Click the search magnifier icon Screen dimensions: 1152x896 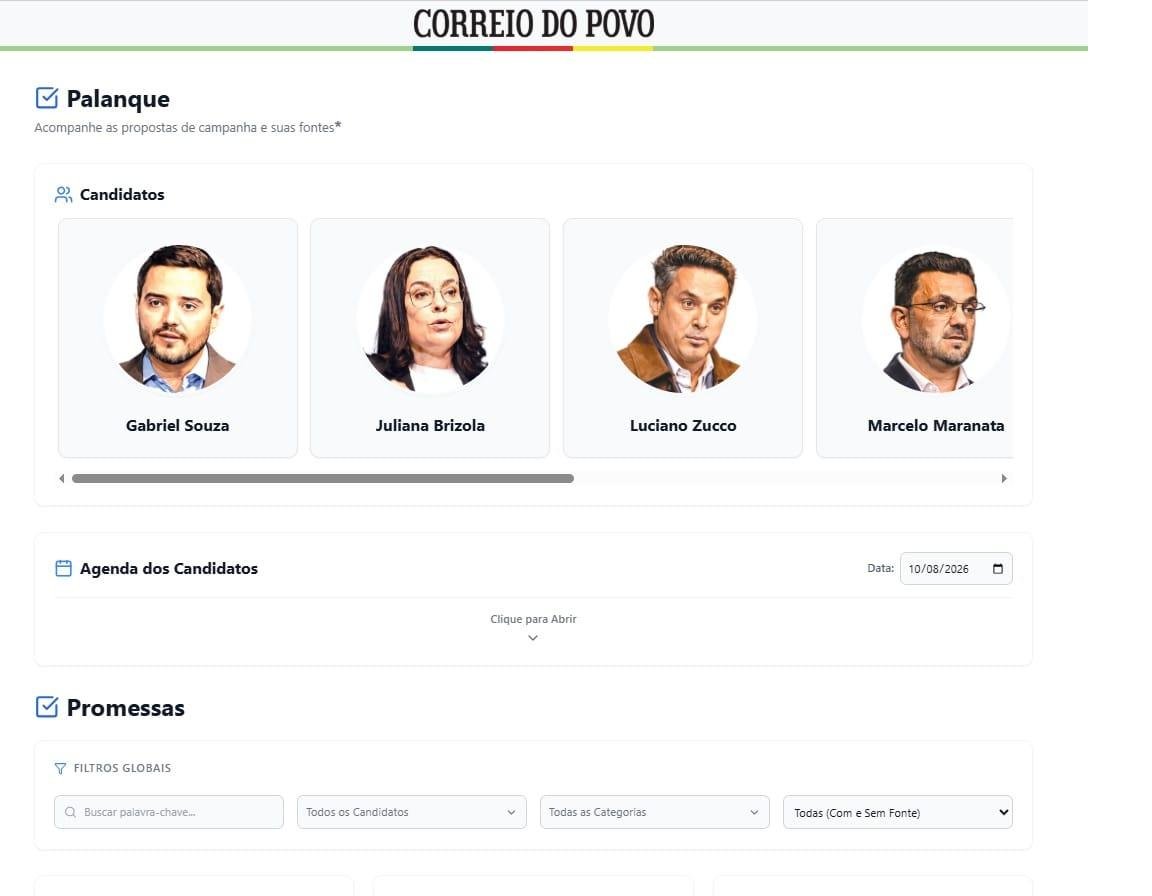pos(71,812)
